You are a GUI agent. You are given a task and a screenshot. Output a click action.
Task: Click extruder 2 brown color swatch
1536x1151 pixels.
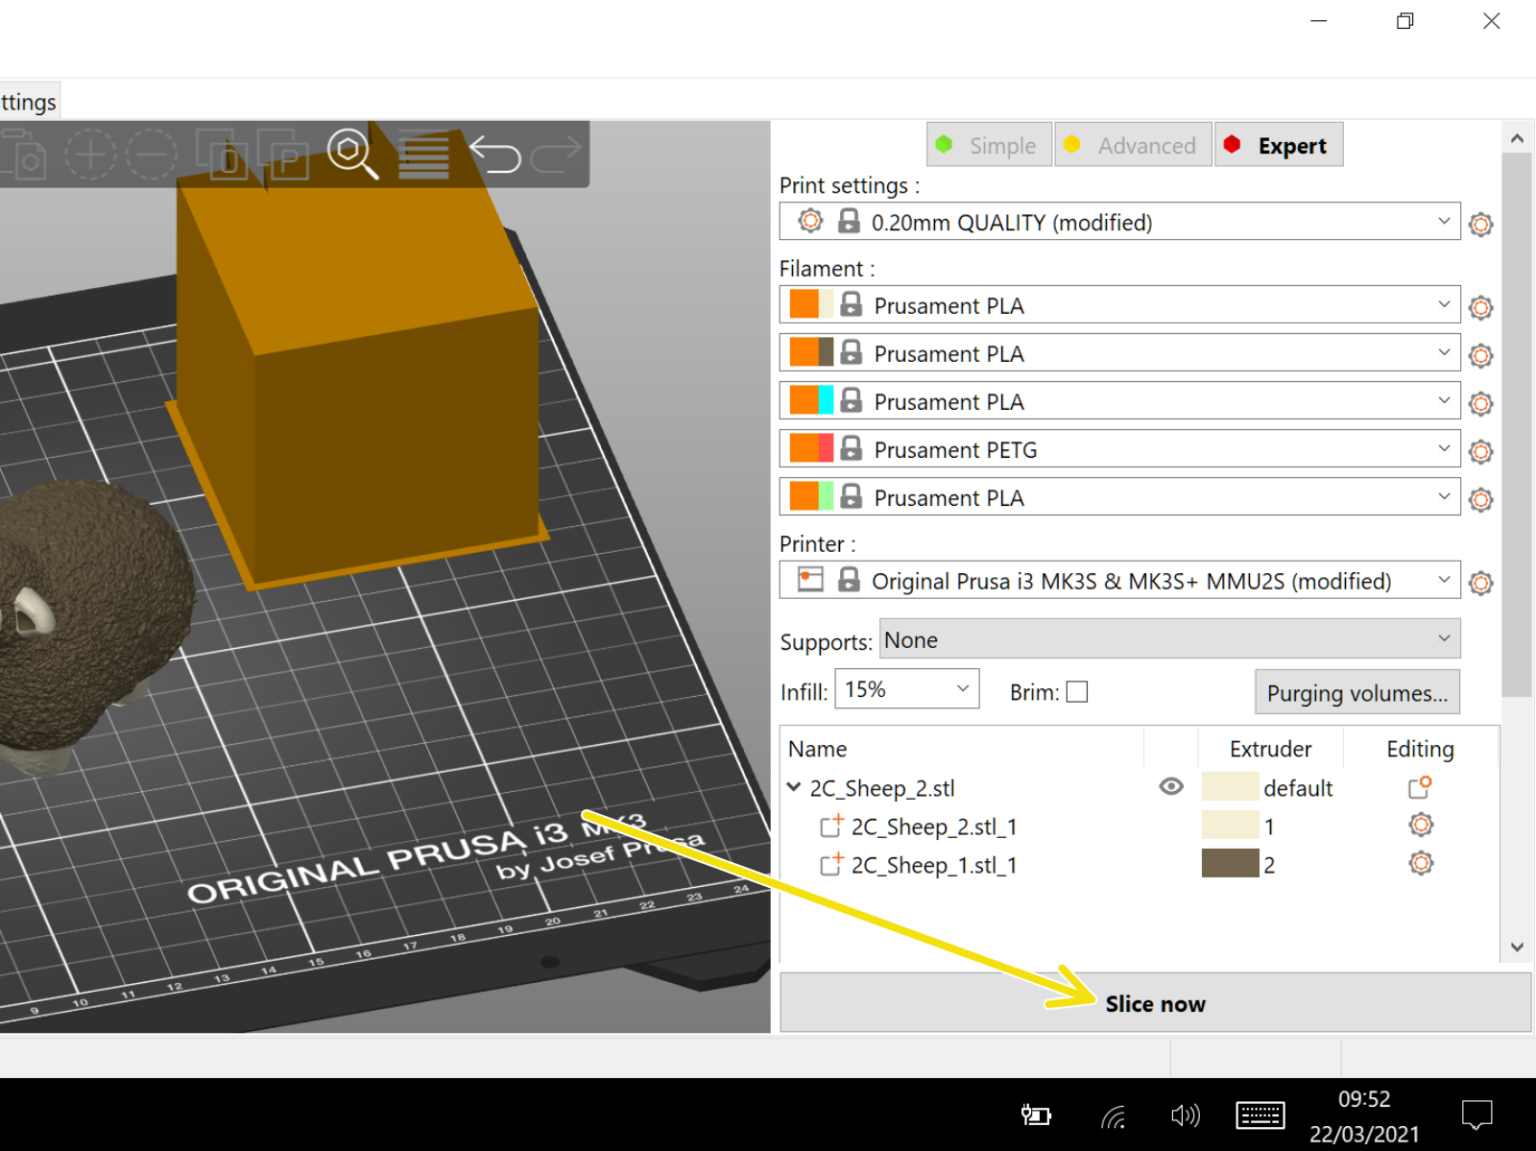point(1231,863)
